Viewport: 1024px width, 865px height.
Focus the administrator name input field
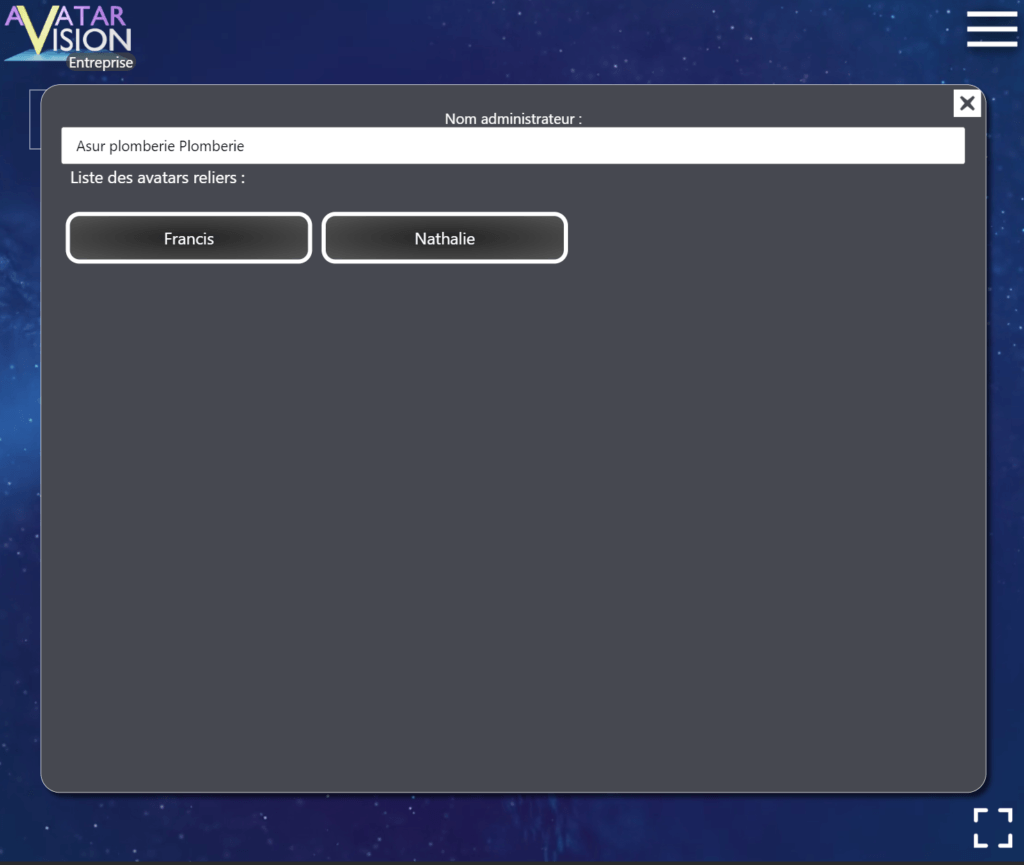click(x=512, y=146)
